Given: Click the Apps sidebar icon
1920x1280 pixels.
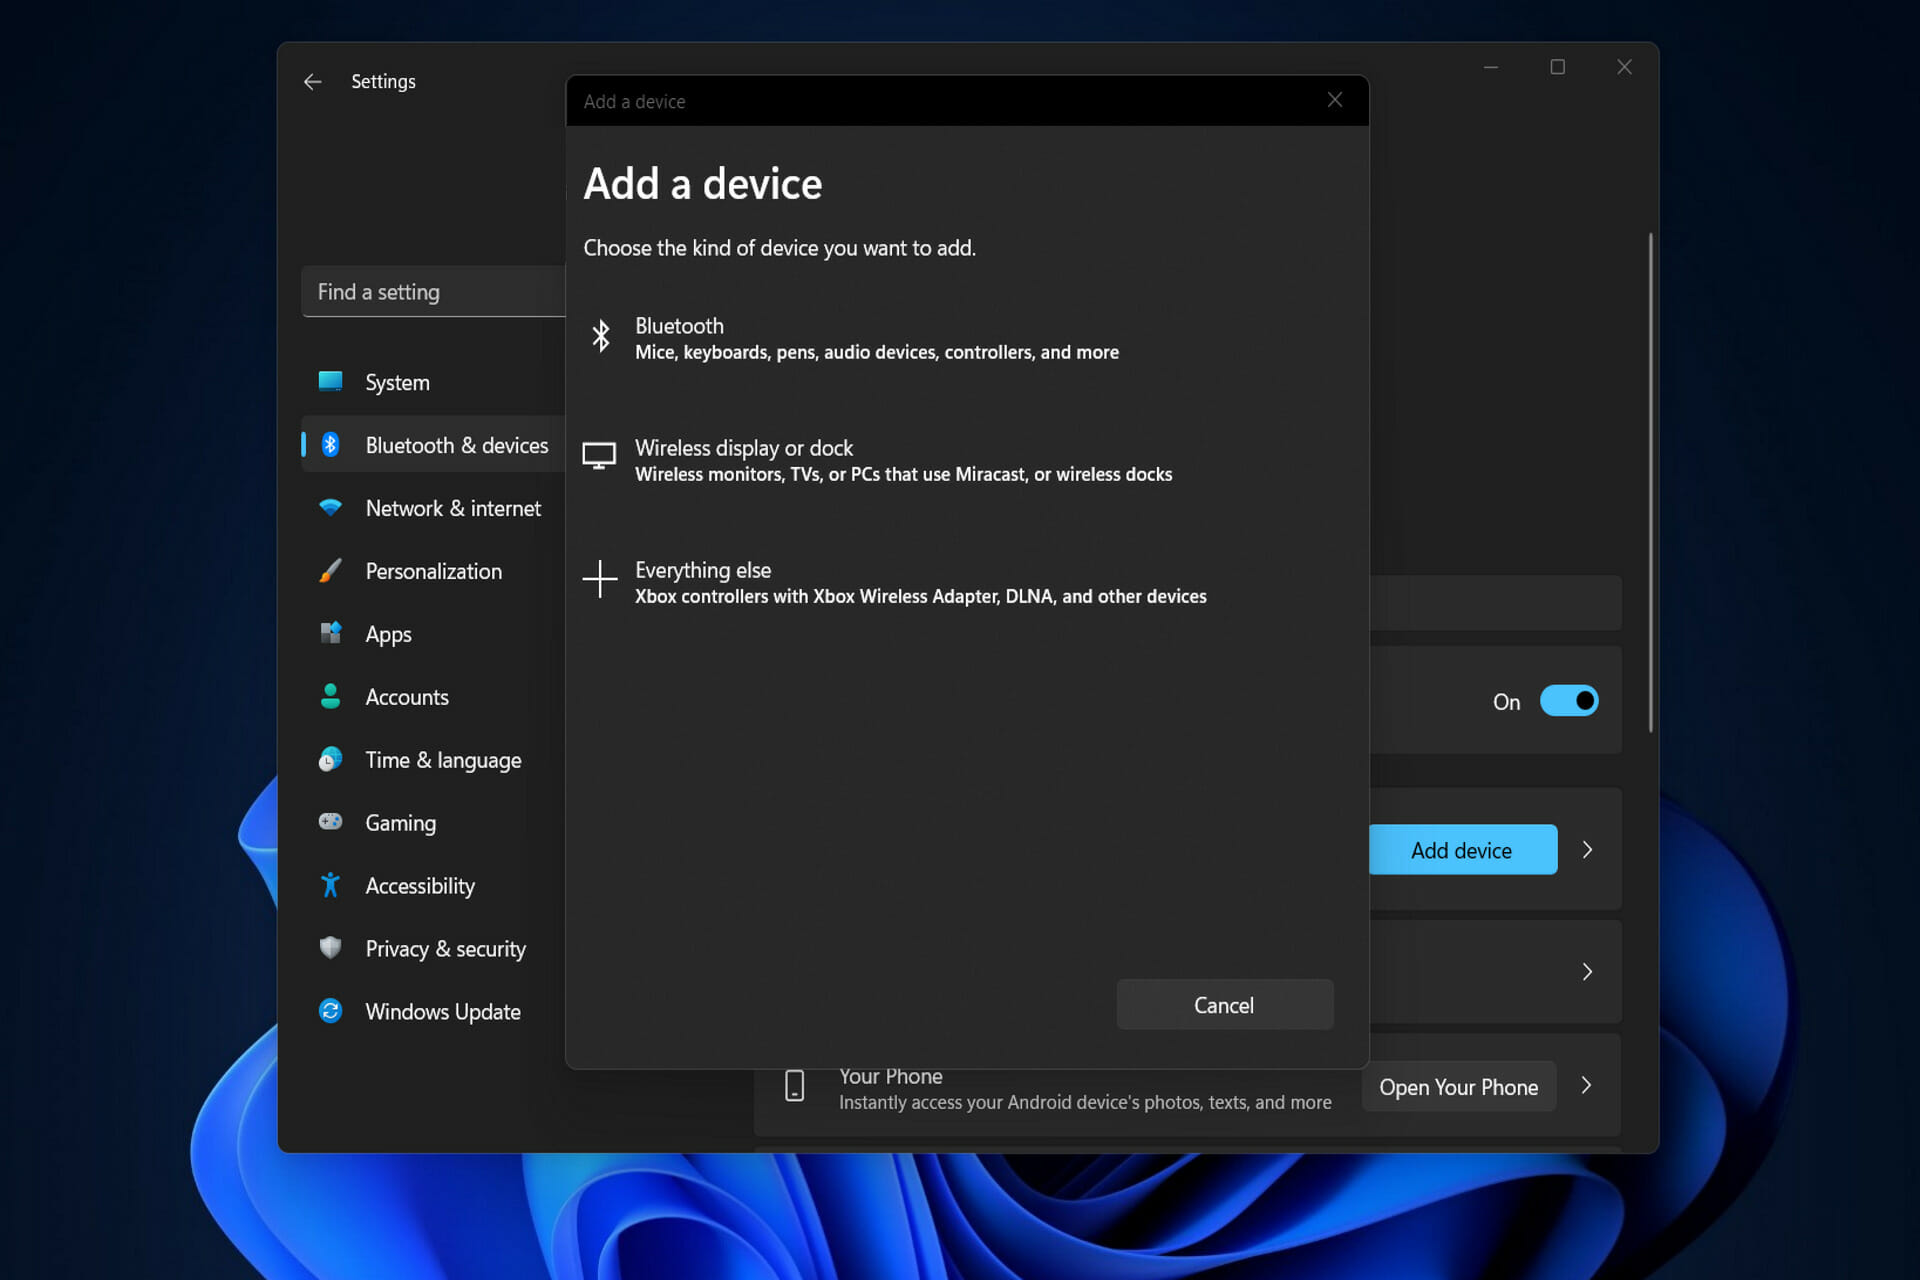Looking at the screenshot, I should point(330,633).
